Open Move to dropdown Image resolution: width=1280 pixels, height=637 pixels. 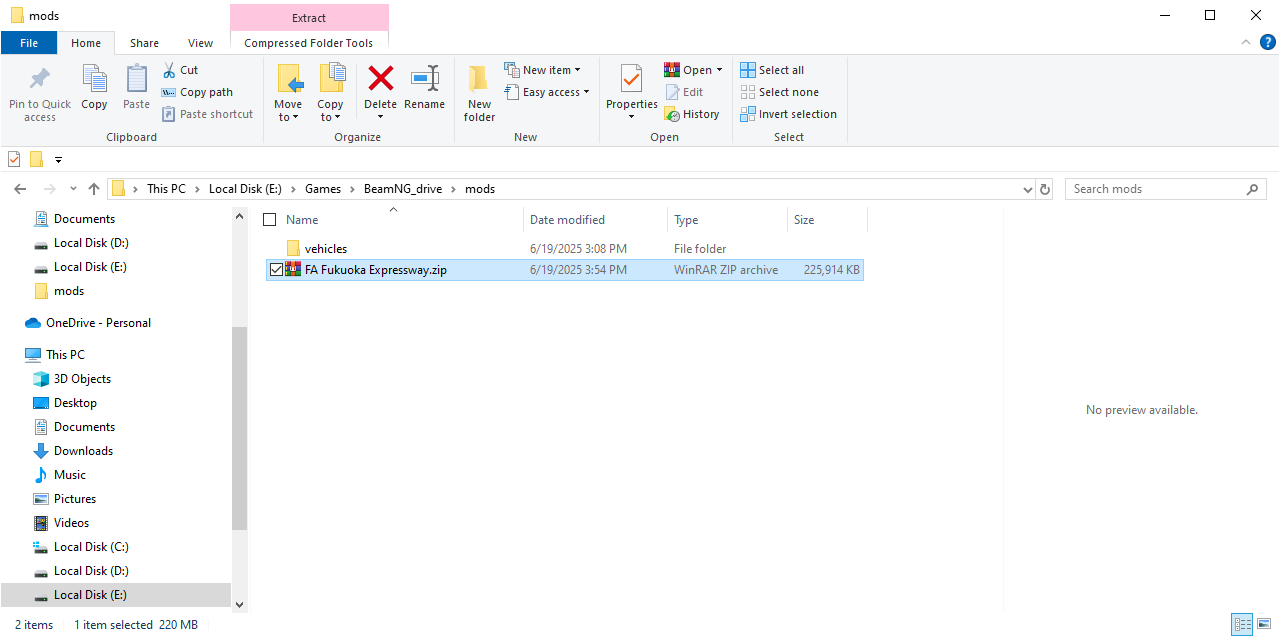tap(288, 110)
